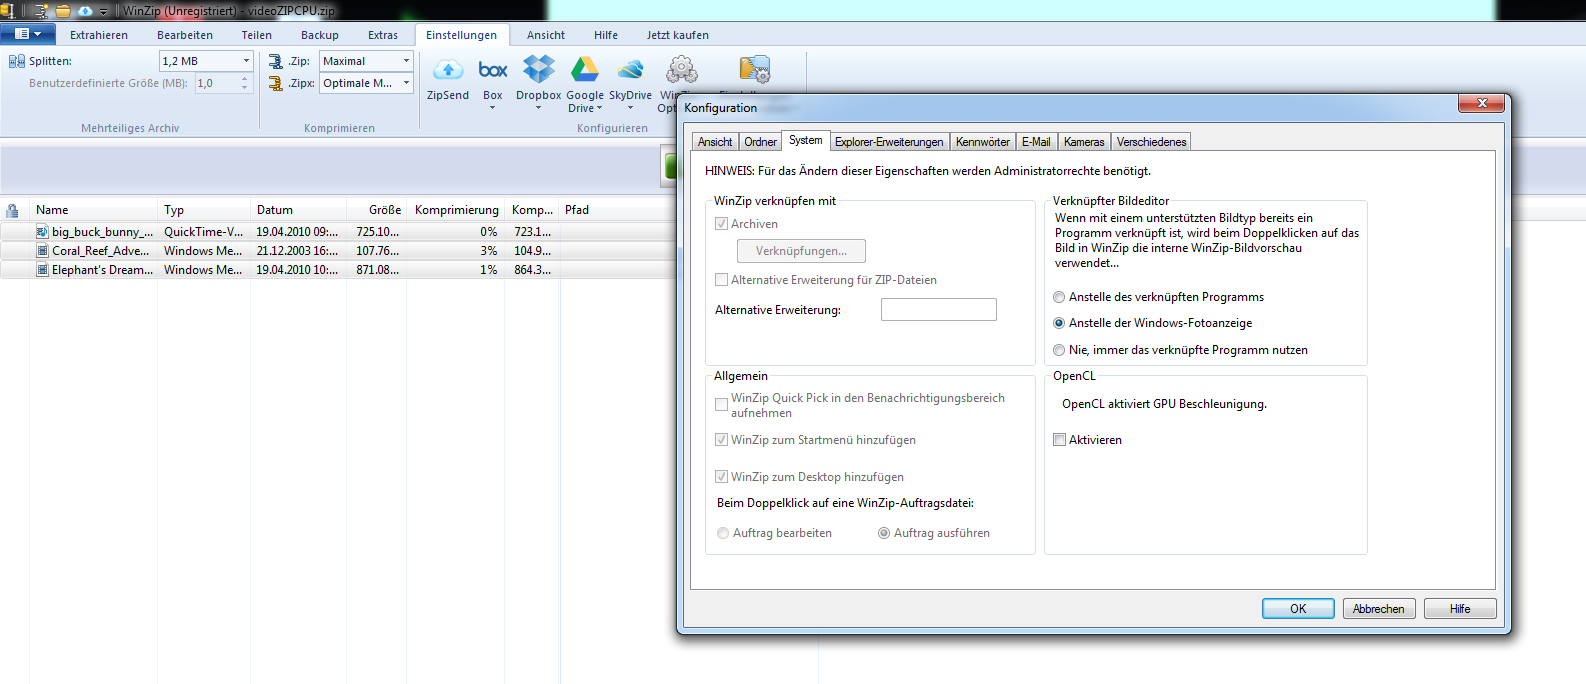This screenshot has height=684, width=1586.
Task: Click the SkyDrive cloud icon
Action: pyautogui.click(x=631, y=69)
